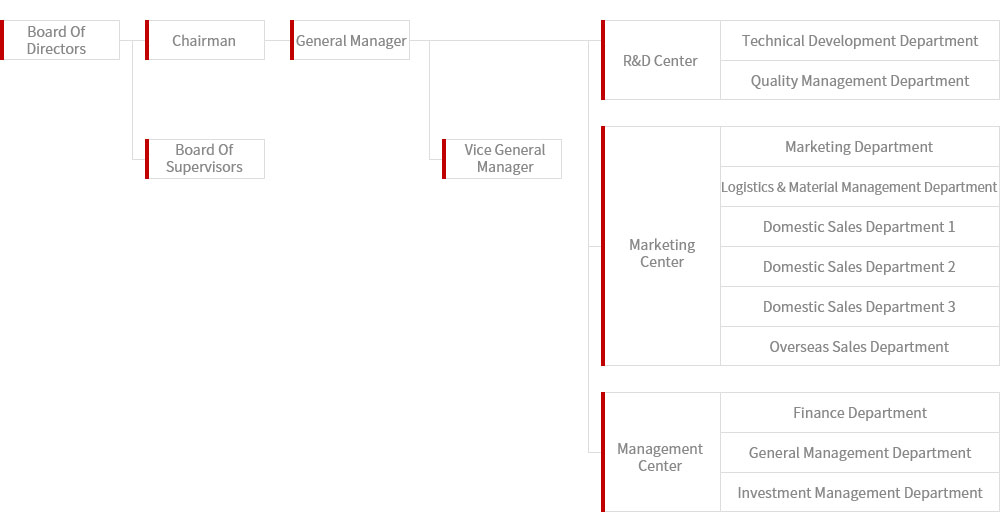1000x512 pixels.
Task: Click the Board Of Directors box
Action: [58, 40]
